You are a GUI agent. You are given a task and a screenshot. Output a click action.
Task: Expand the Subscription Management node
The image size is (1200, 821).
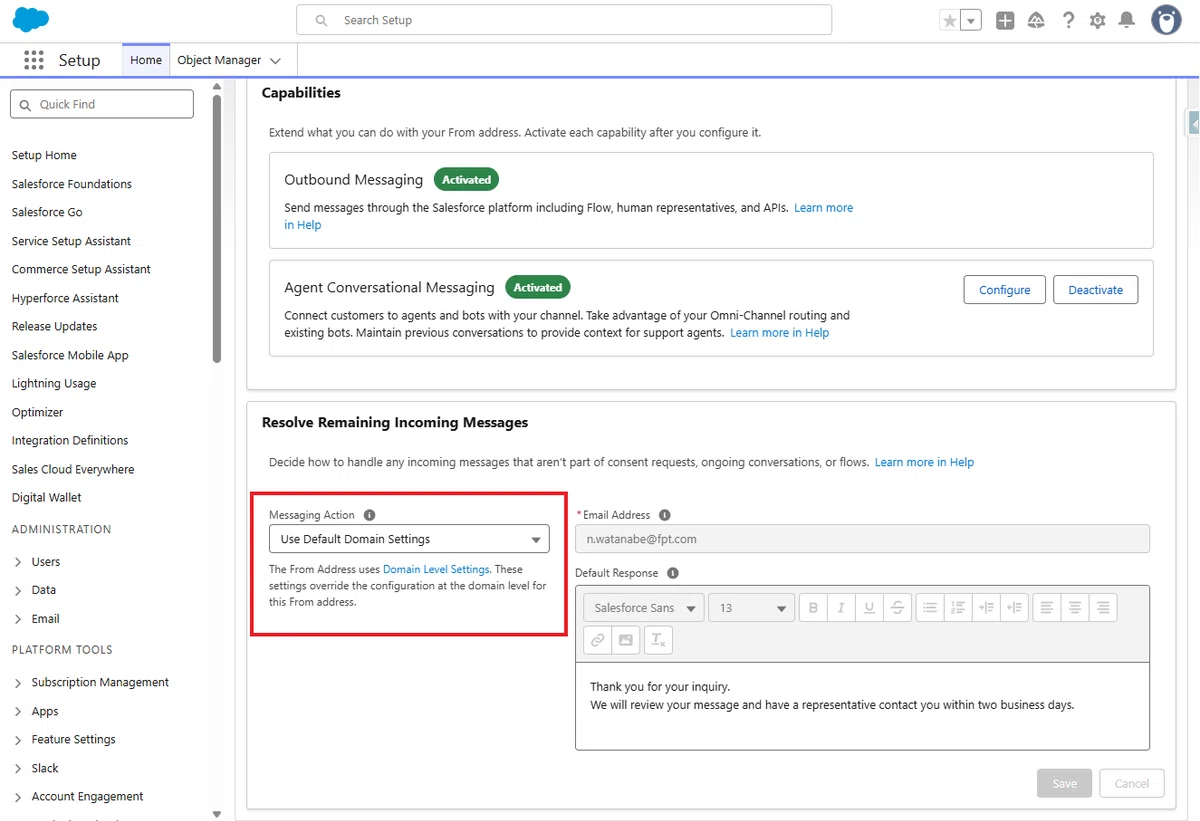pos(18,682)
